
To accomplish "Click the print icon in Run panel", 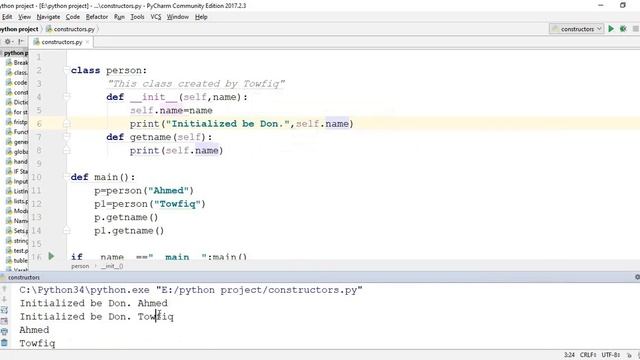I will tap(4, 331).
